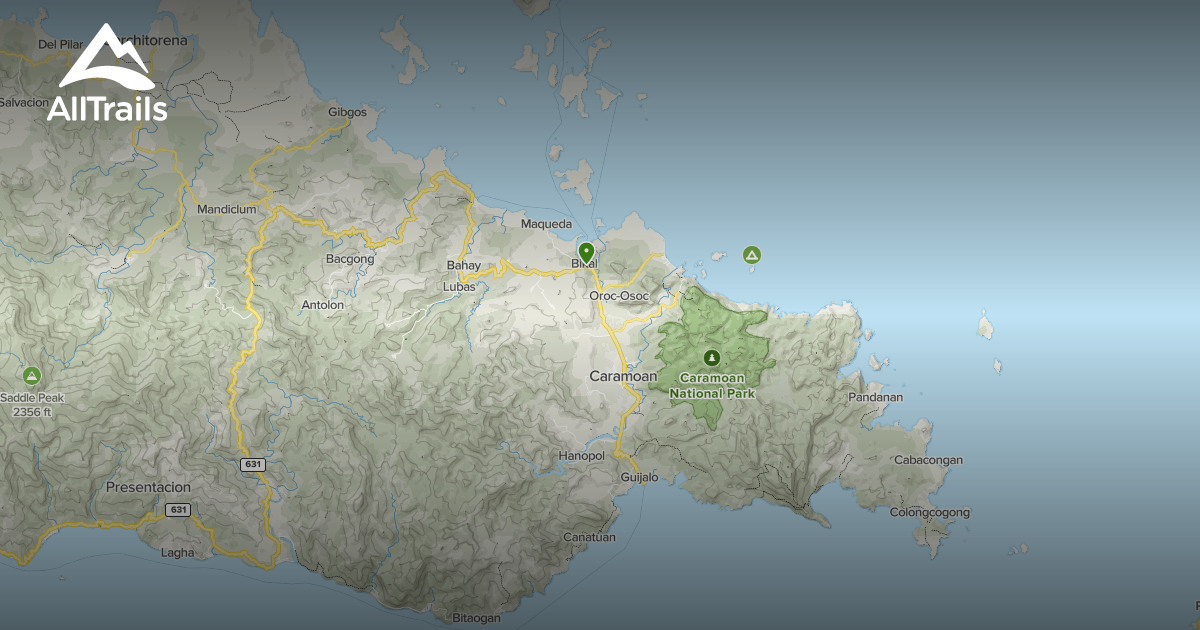
Task: Click the Pandanan peninsula label
Action: 874,395
